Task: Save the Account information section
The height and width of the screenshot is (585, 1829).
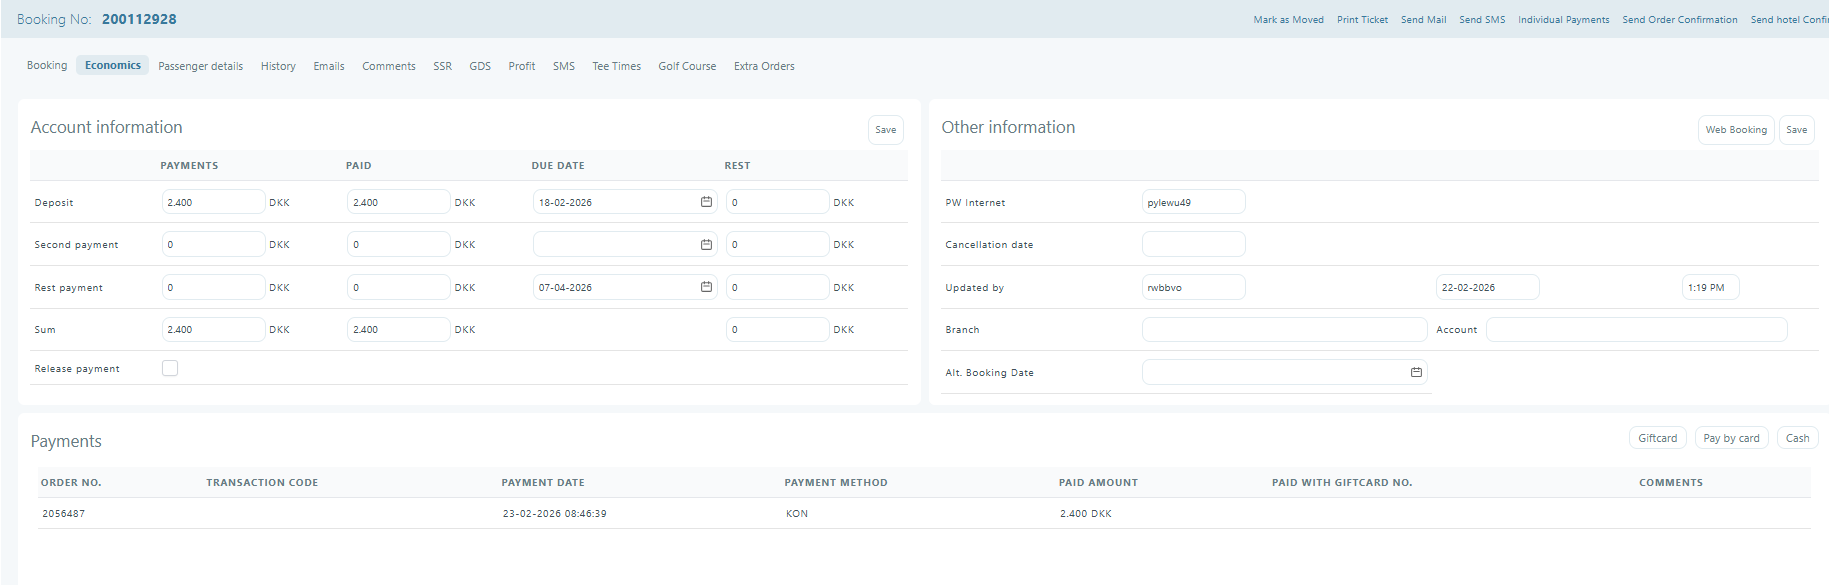Action: click(885, 130)
